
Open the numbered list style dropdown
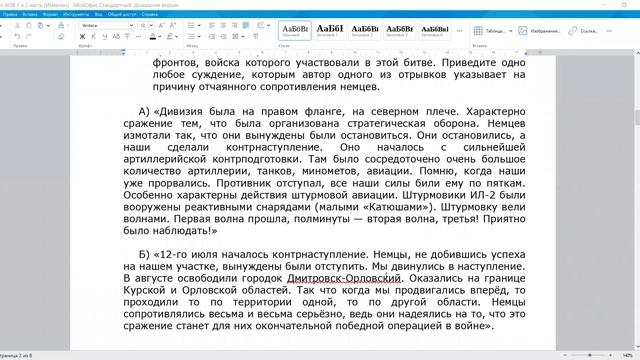[x=199, y=36]
